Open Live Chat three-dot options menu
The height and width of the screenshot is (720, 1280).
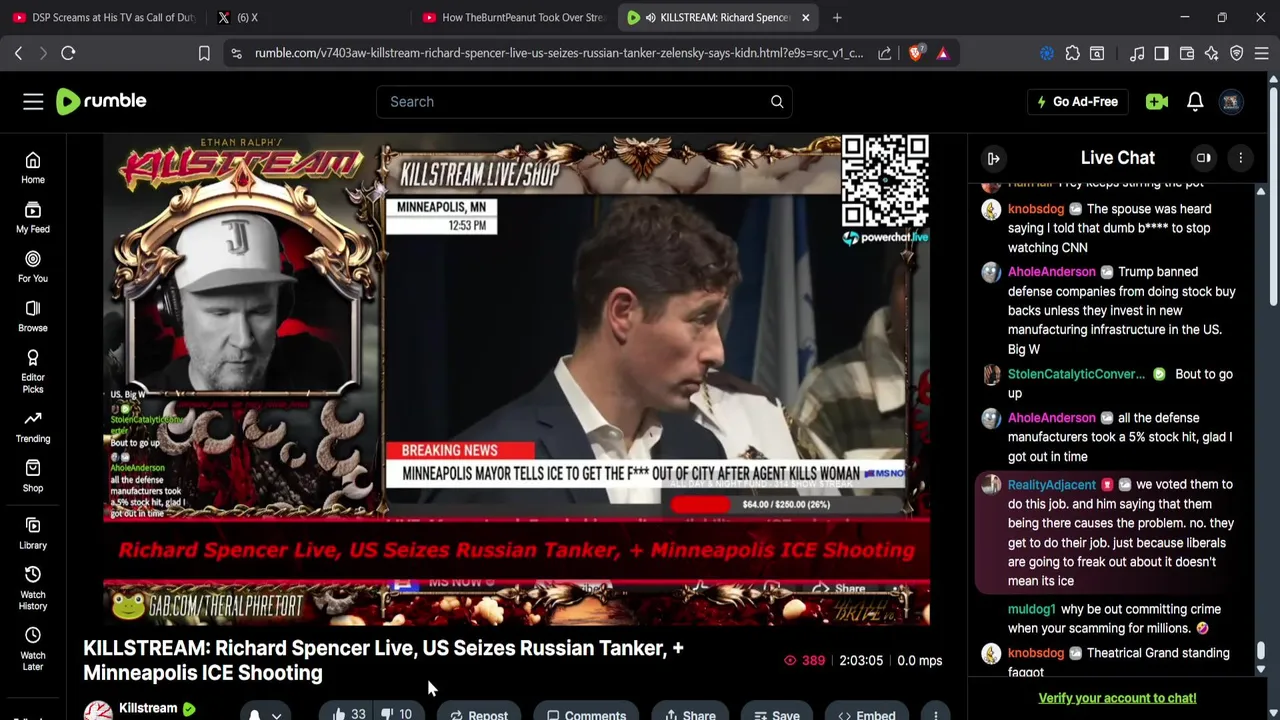[x=1241, y=158]
